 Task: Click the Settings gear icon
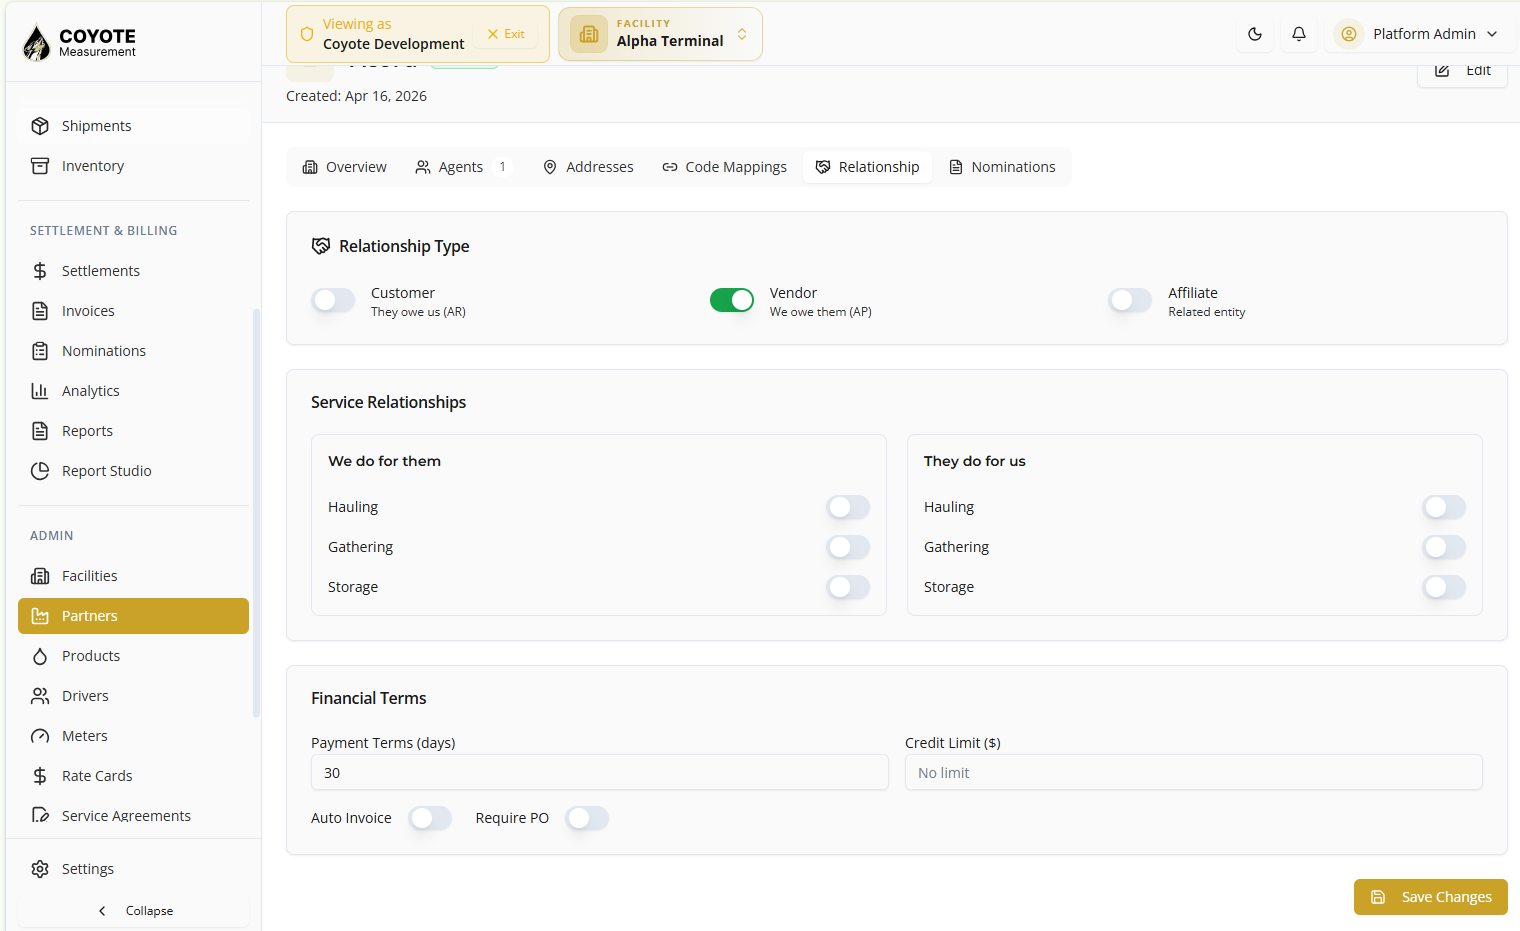coord(40,869)
